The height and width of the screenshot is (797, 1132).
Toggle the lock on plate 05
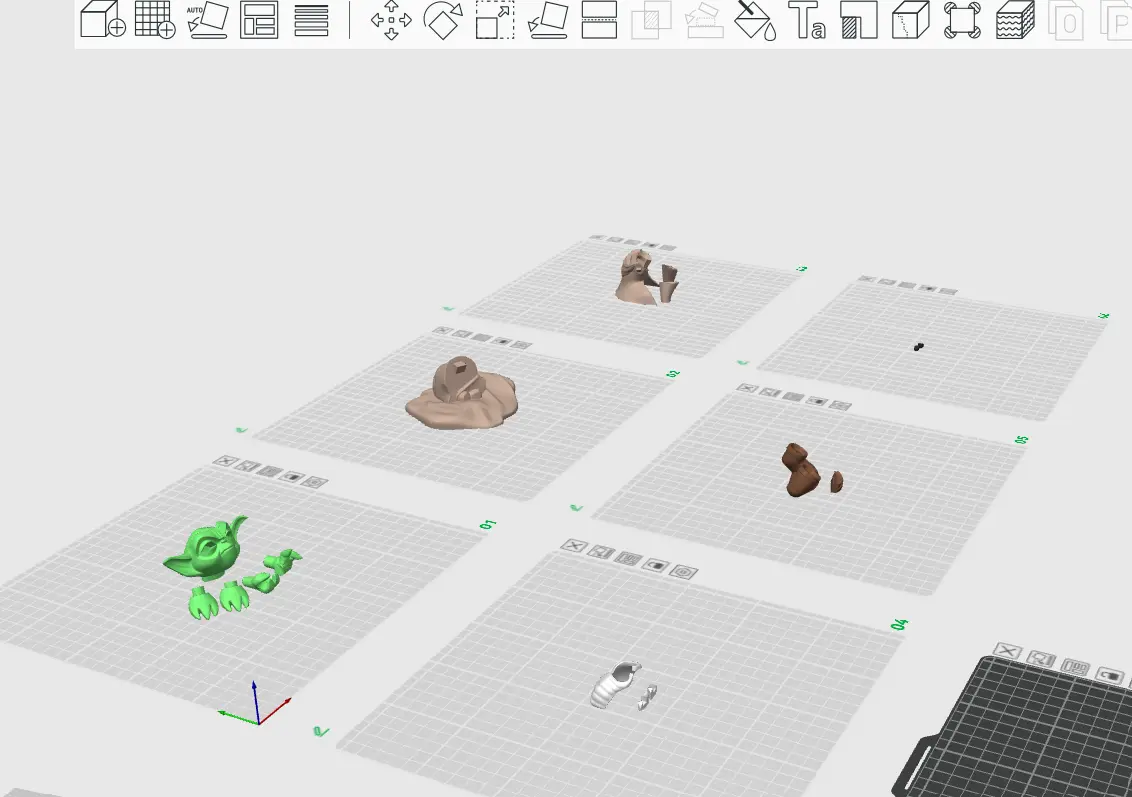pyautogui.click(x=817, y=401)
